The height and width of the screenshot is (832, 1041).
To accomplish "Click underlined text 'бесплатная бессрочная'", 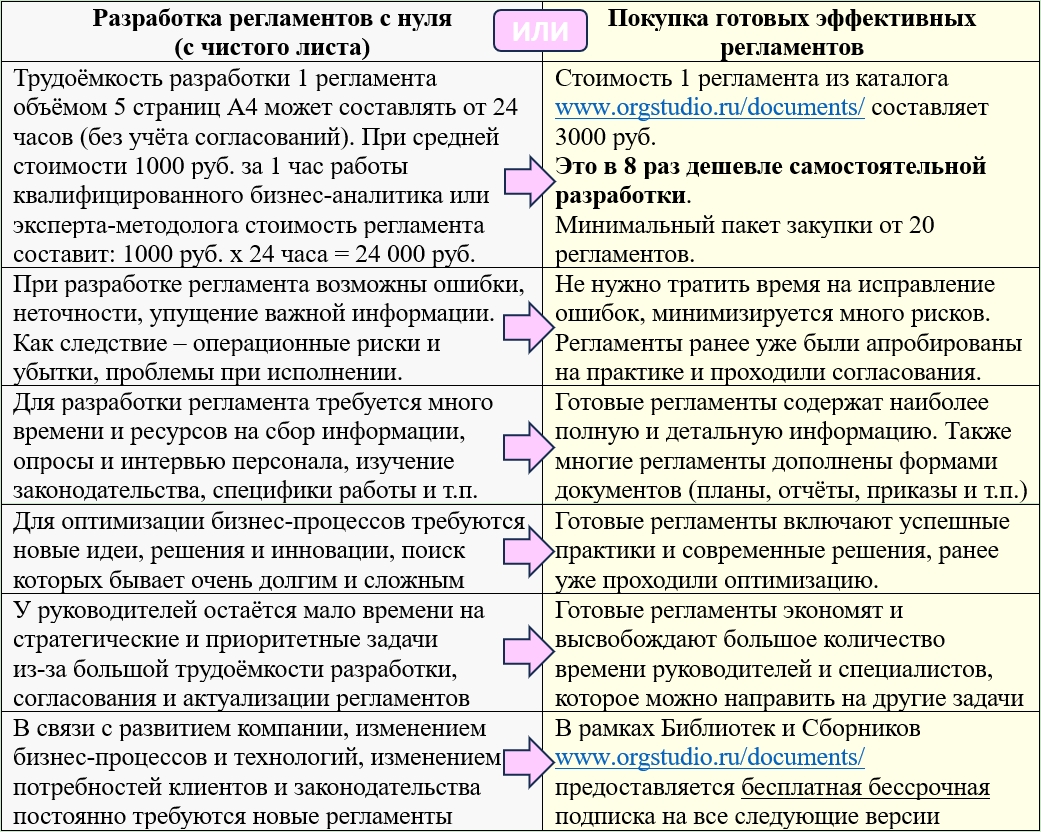I will (866, 788).
